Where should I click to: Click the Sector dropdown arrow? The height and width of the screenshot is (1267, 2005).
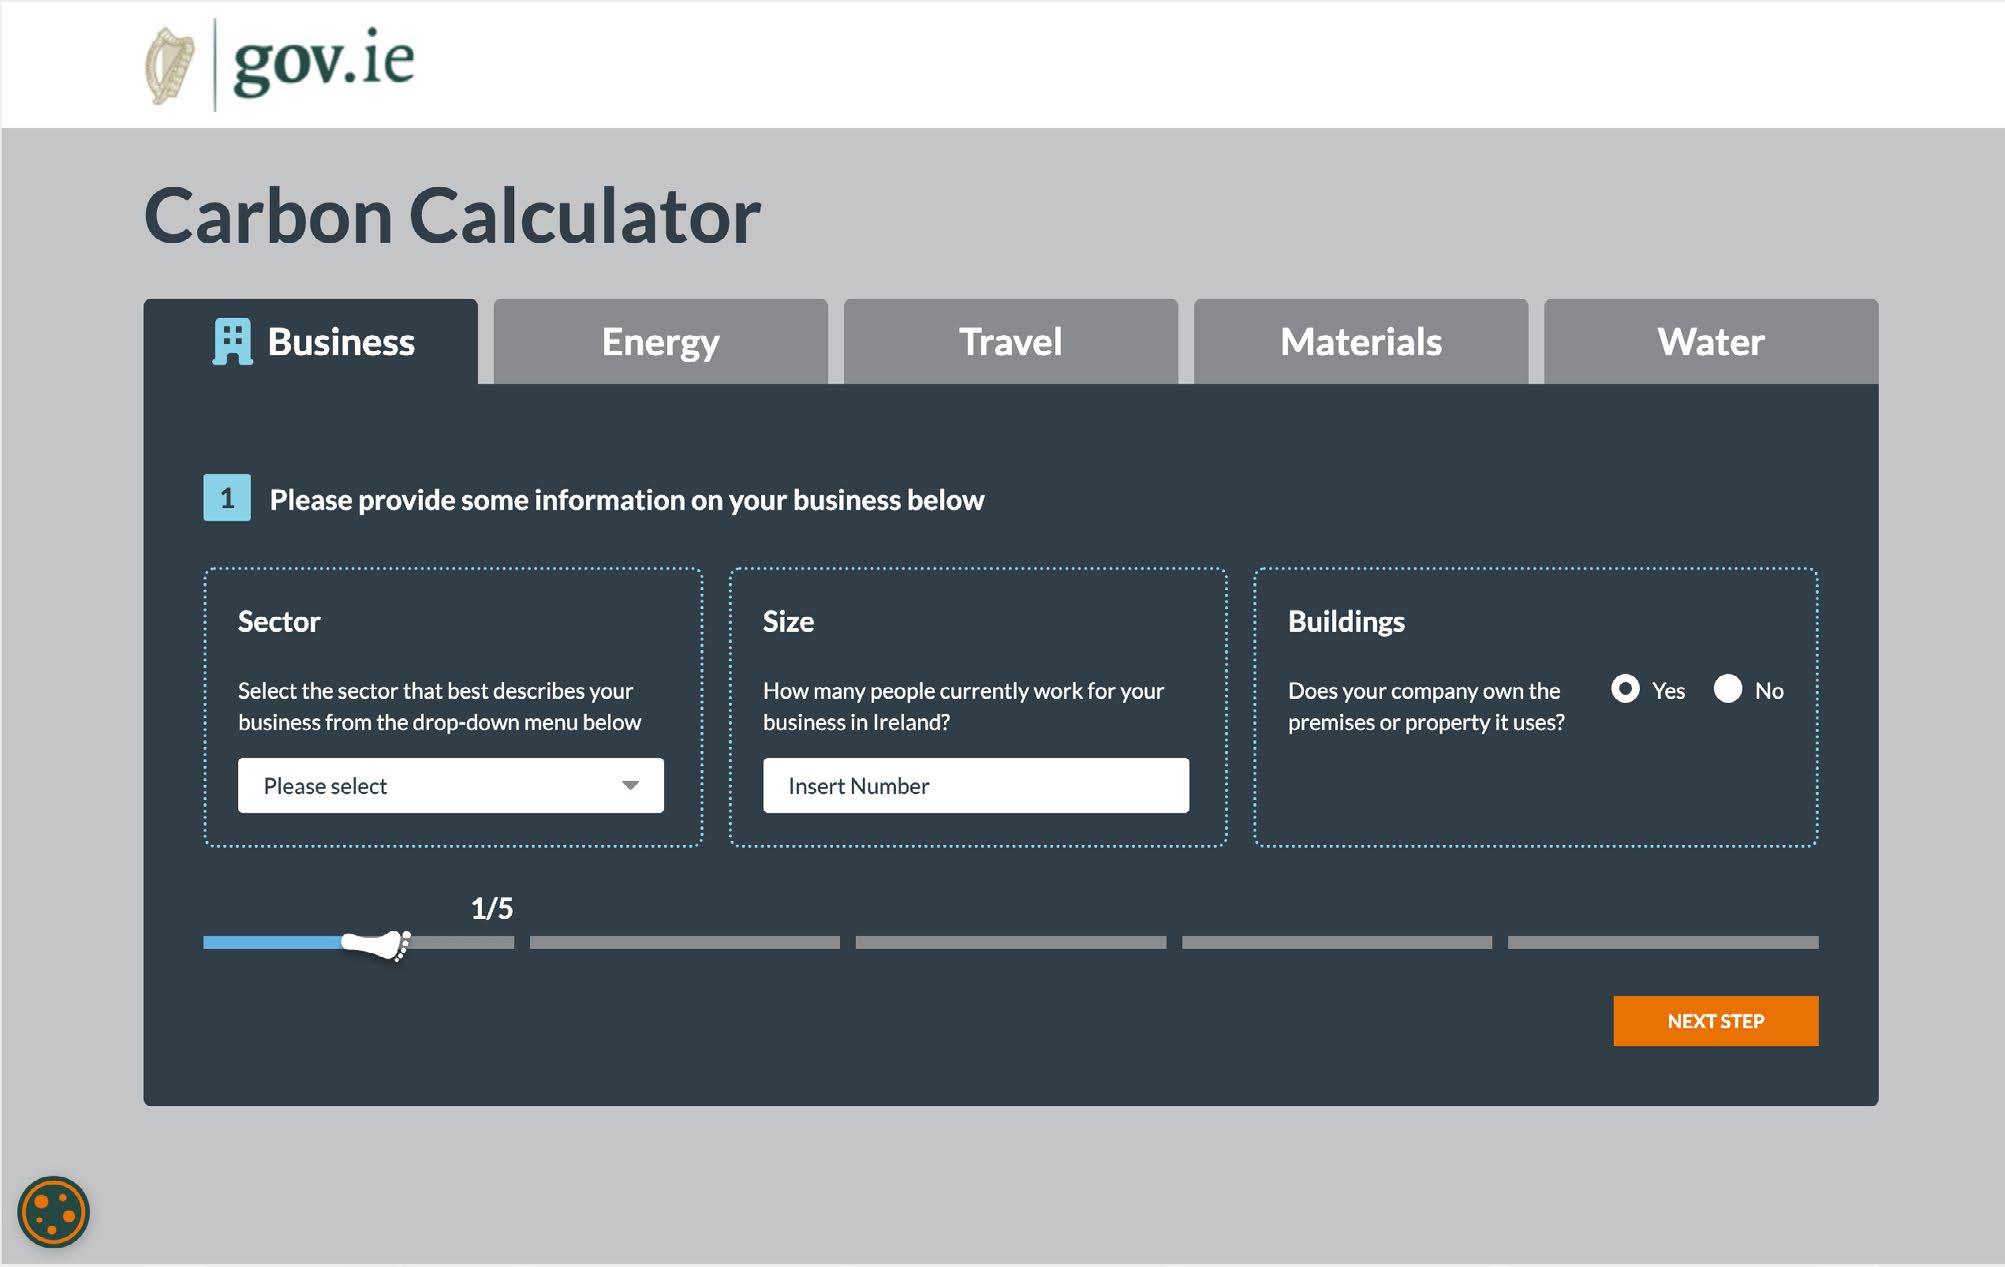[x=630, y=786]
